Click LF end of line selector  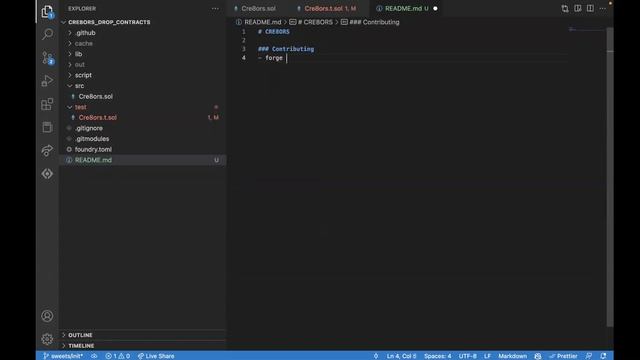pos(487,356)
